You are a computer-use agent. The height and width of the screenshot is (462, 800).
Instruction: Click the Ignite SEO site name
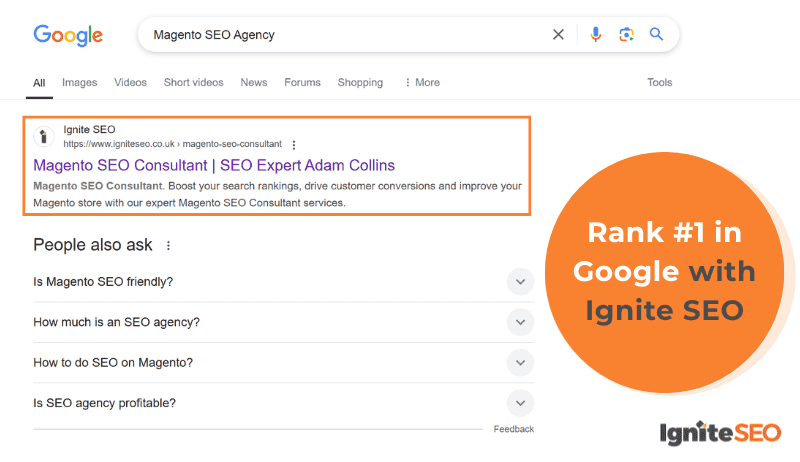pos(89,130)
